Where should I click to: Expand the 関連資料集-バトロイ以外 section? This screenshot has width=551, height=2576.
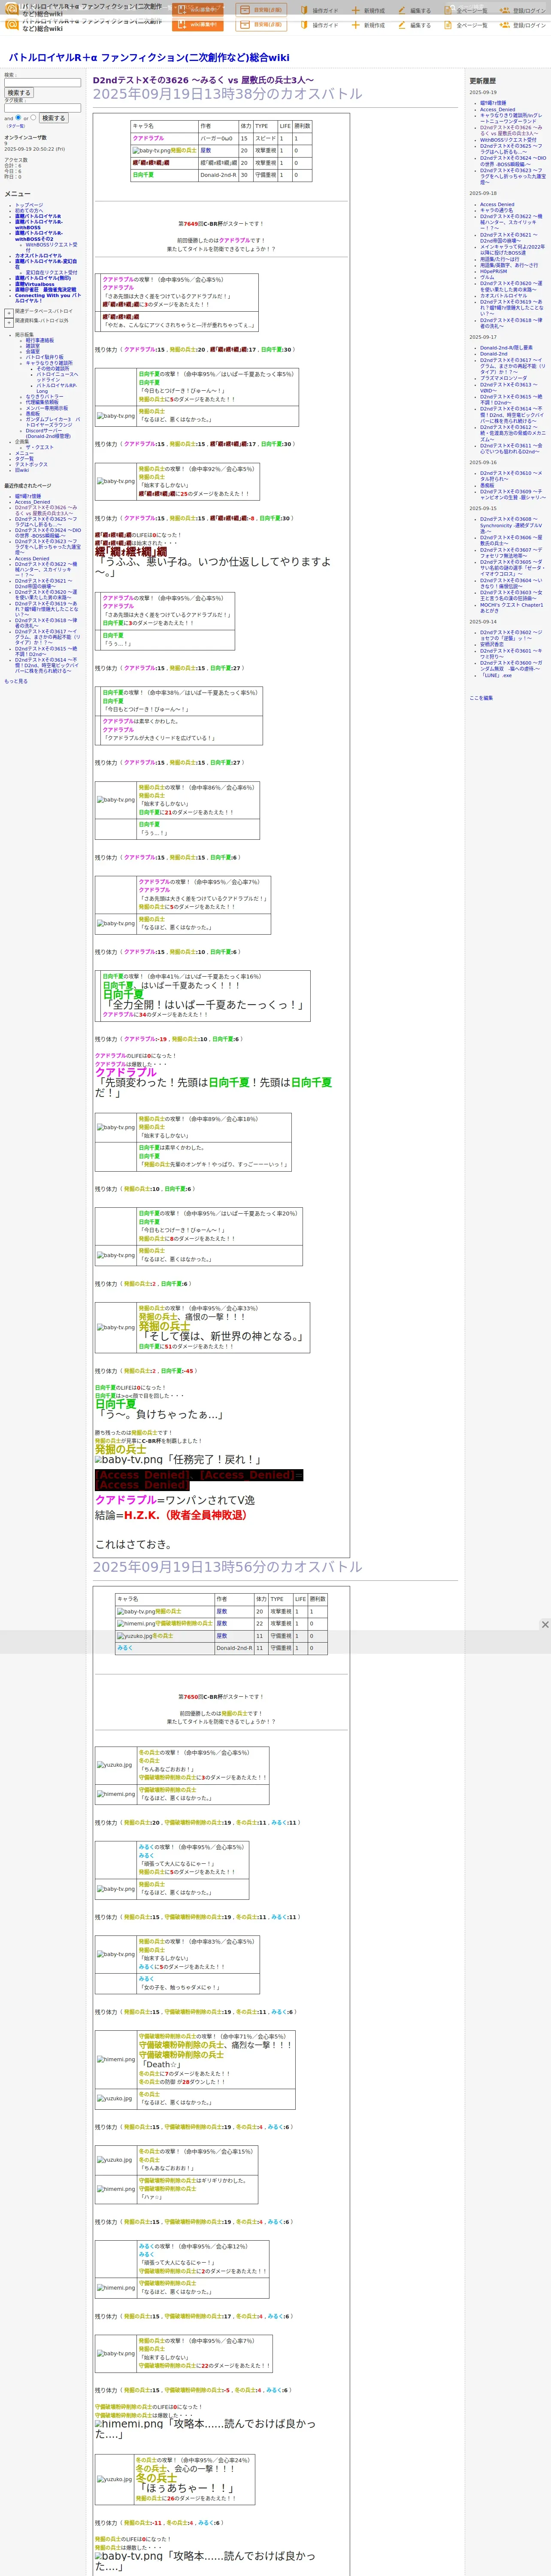[x=9, y=323]
